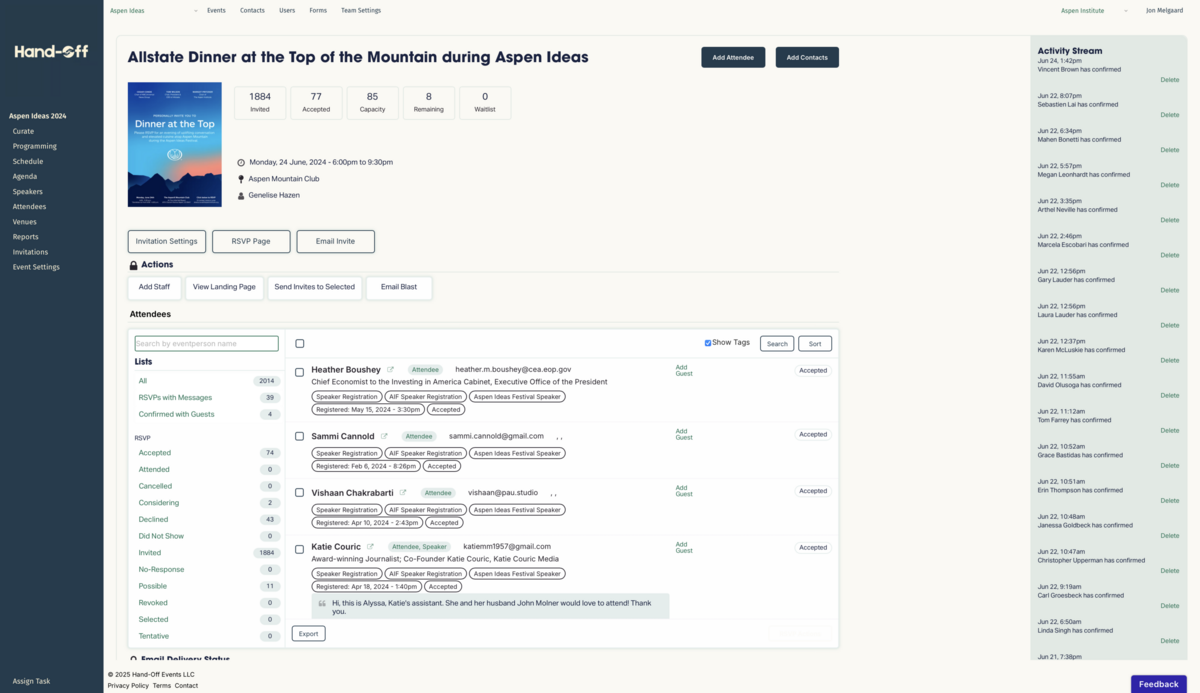Viewport: 1200px width, 693px height.
Task: Click the Jon Melgaard user name
Action: click(x=1164, y=10)
